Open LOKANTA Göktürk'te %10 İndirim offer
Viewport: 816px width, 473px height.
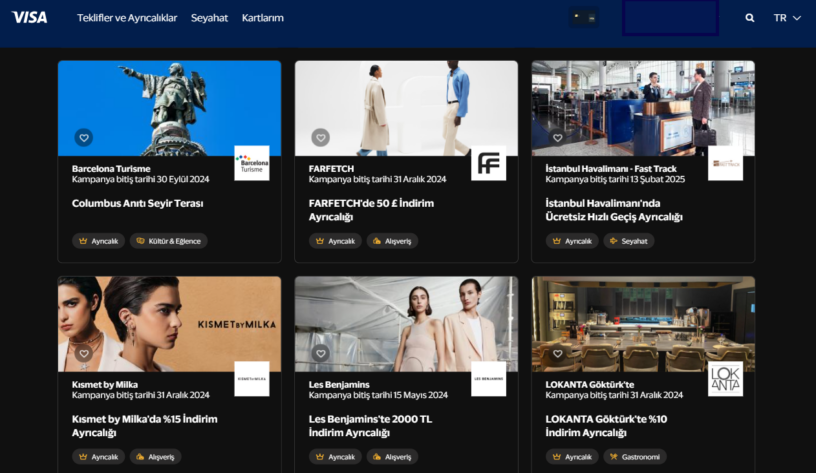606,426
